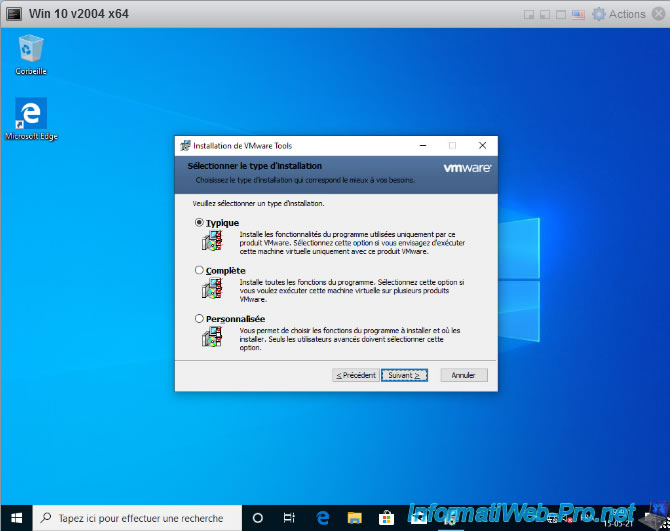This screenshot has width=670, height=531.
Task: Click the Suivant button
Action: point(404,375)
